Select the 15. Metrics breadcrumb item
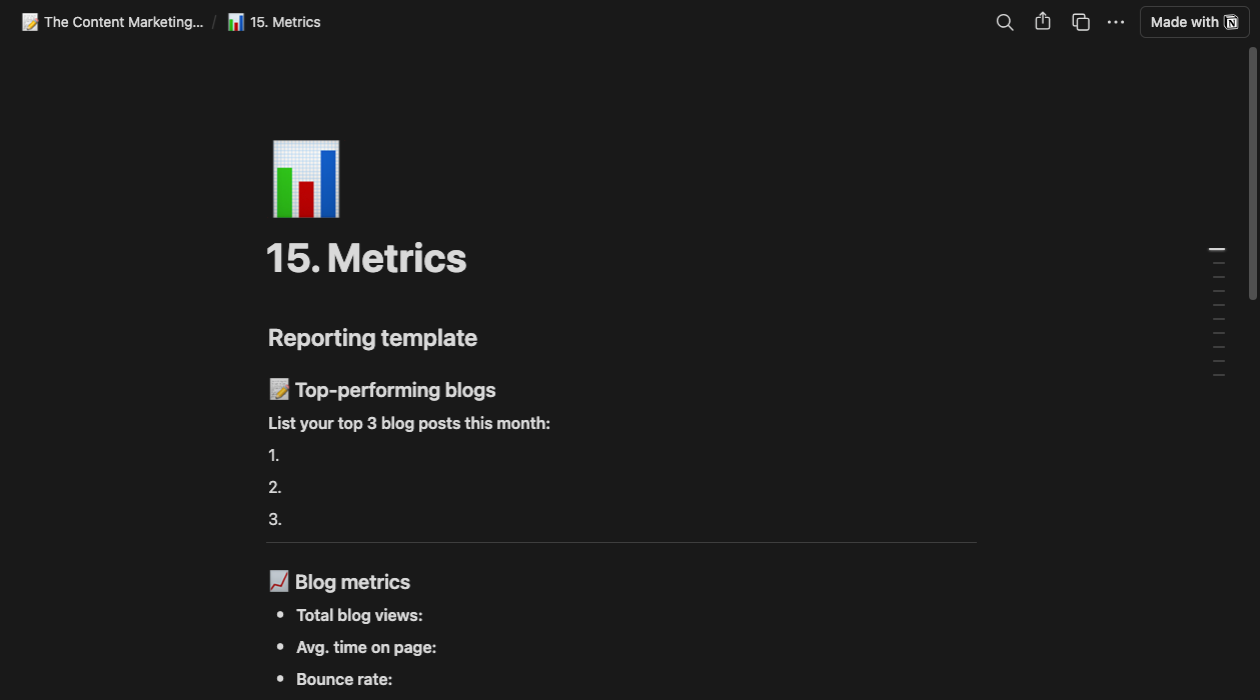This screenshot has width=1260, height=700. tap(285, 22)
